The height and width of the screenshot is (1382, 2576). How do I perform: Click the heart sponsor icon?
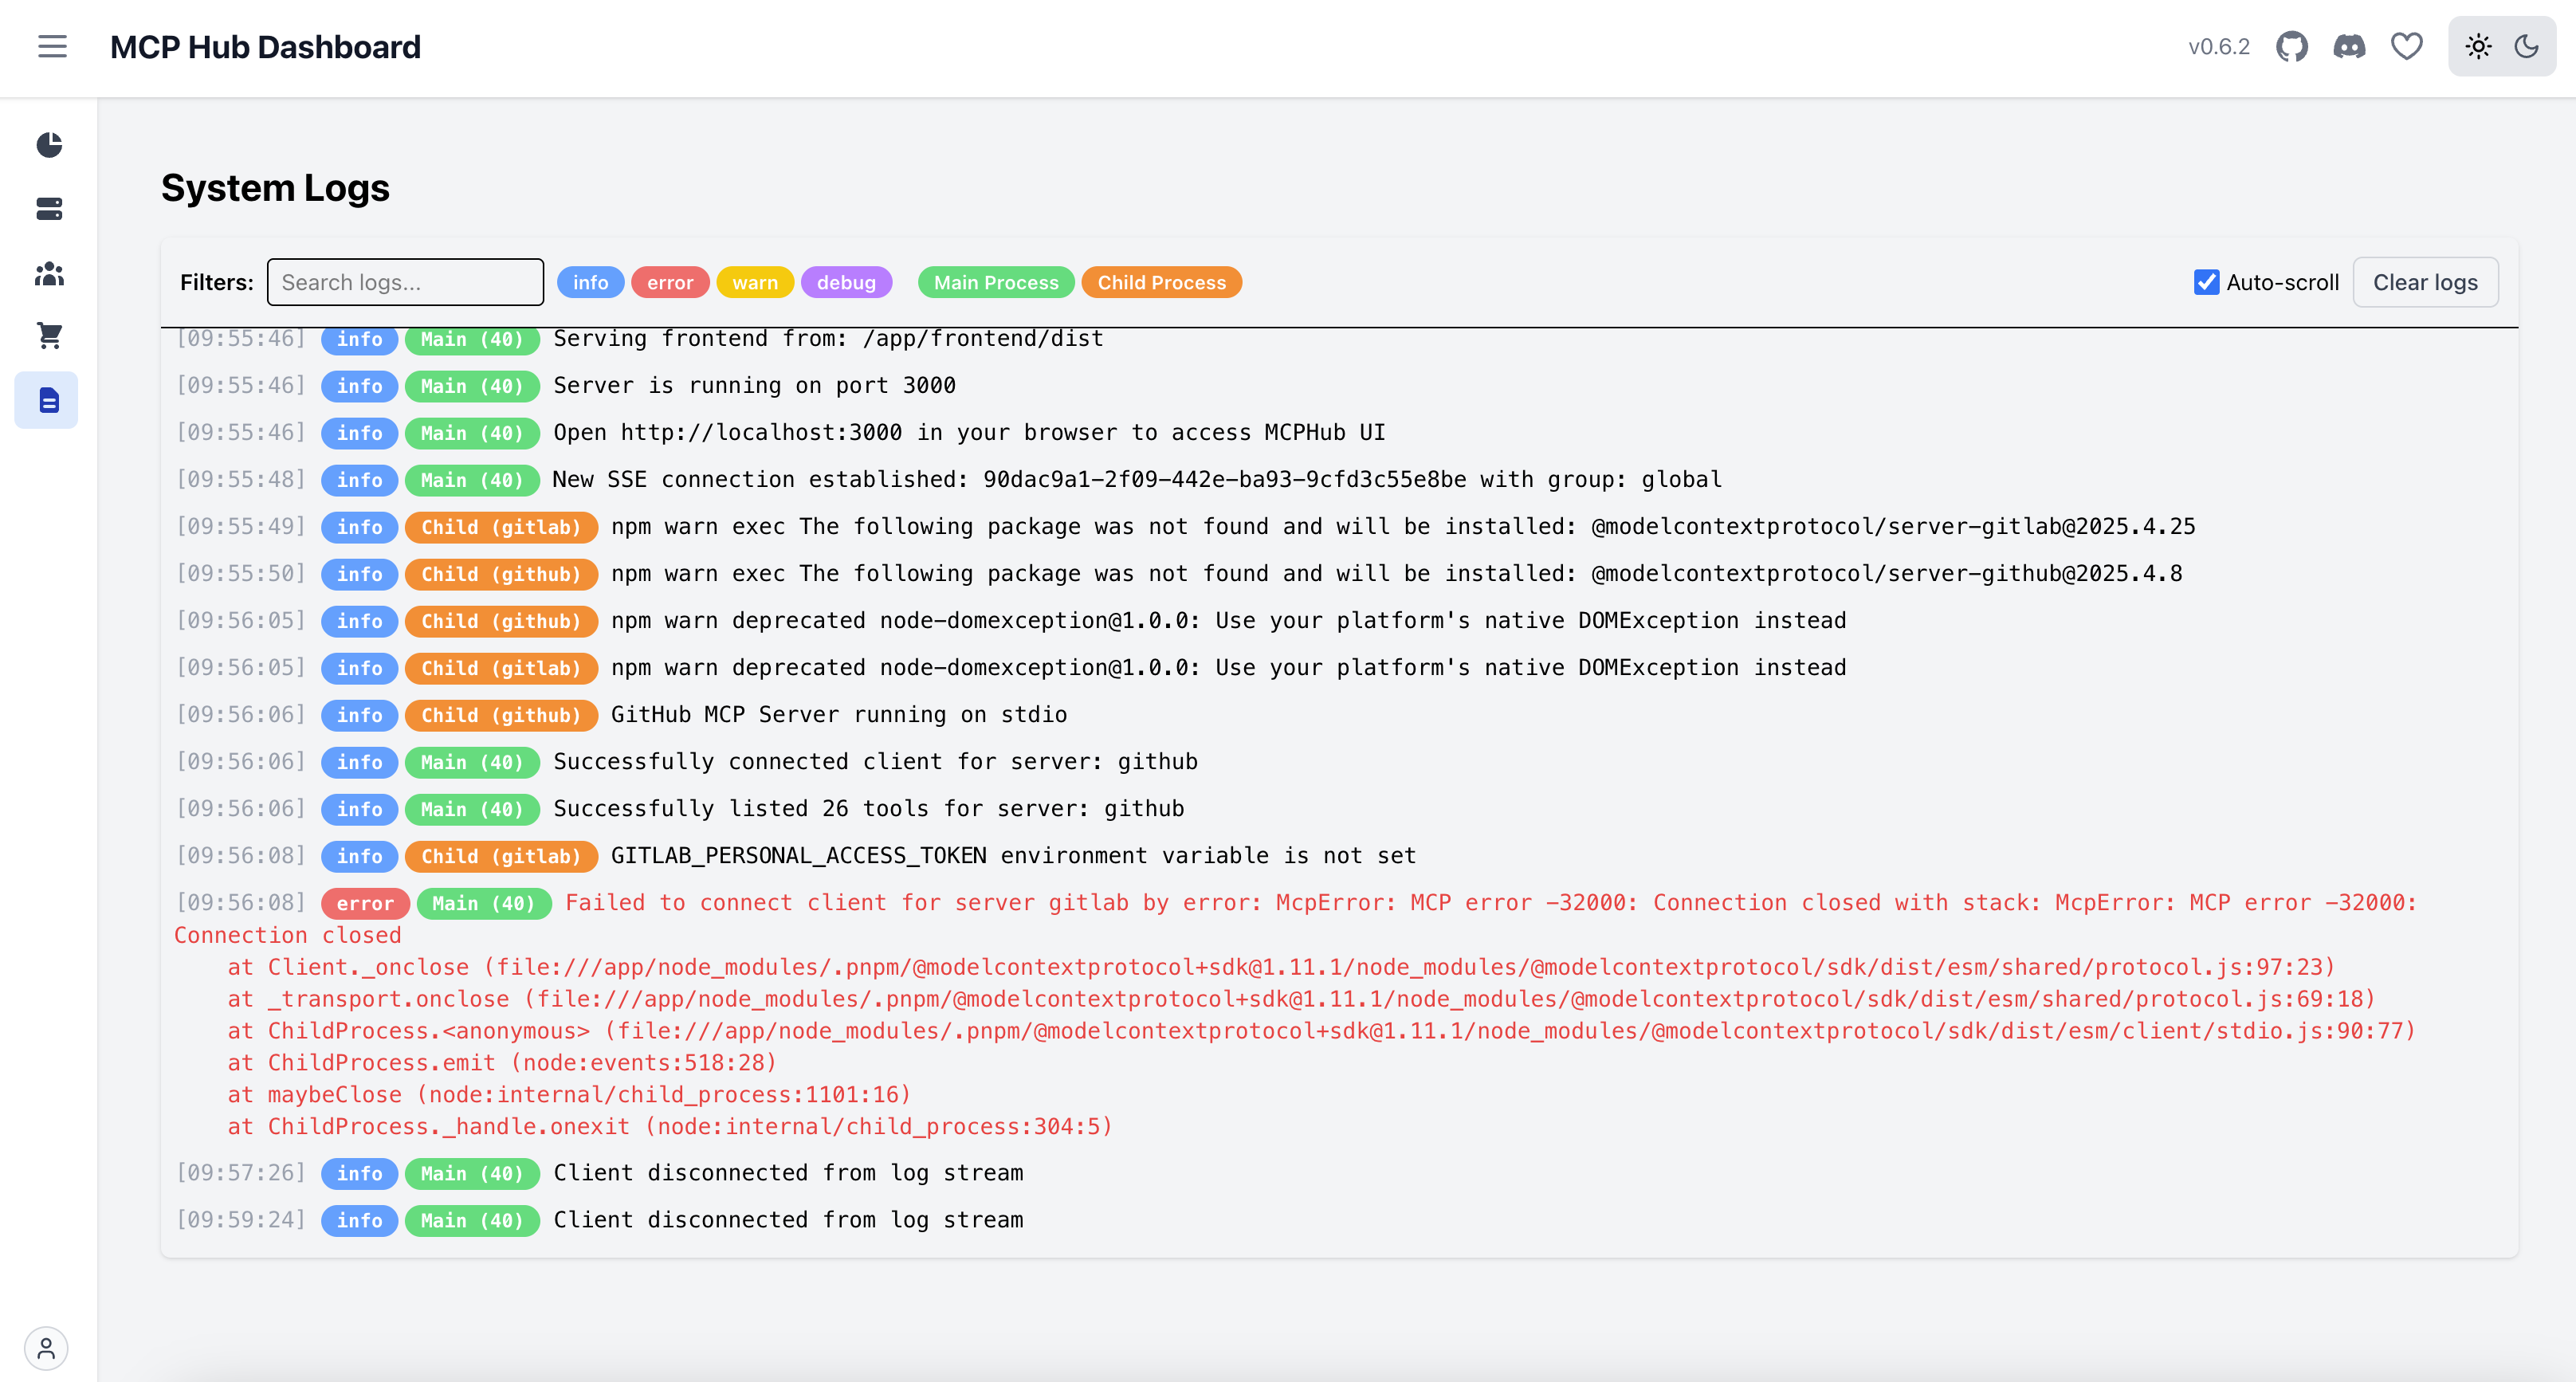pos(2407,47)
